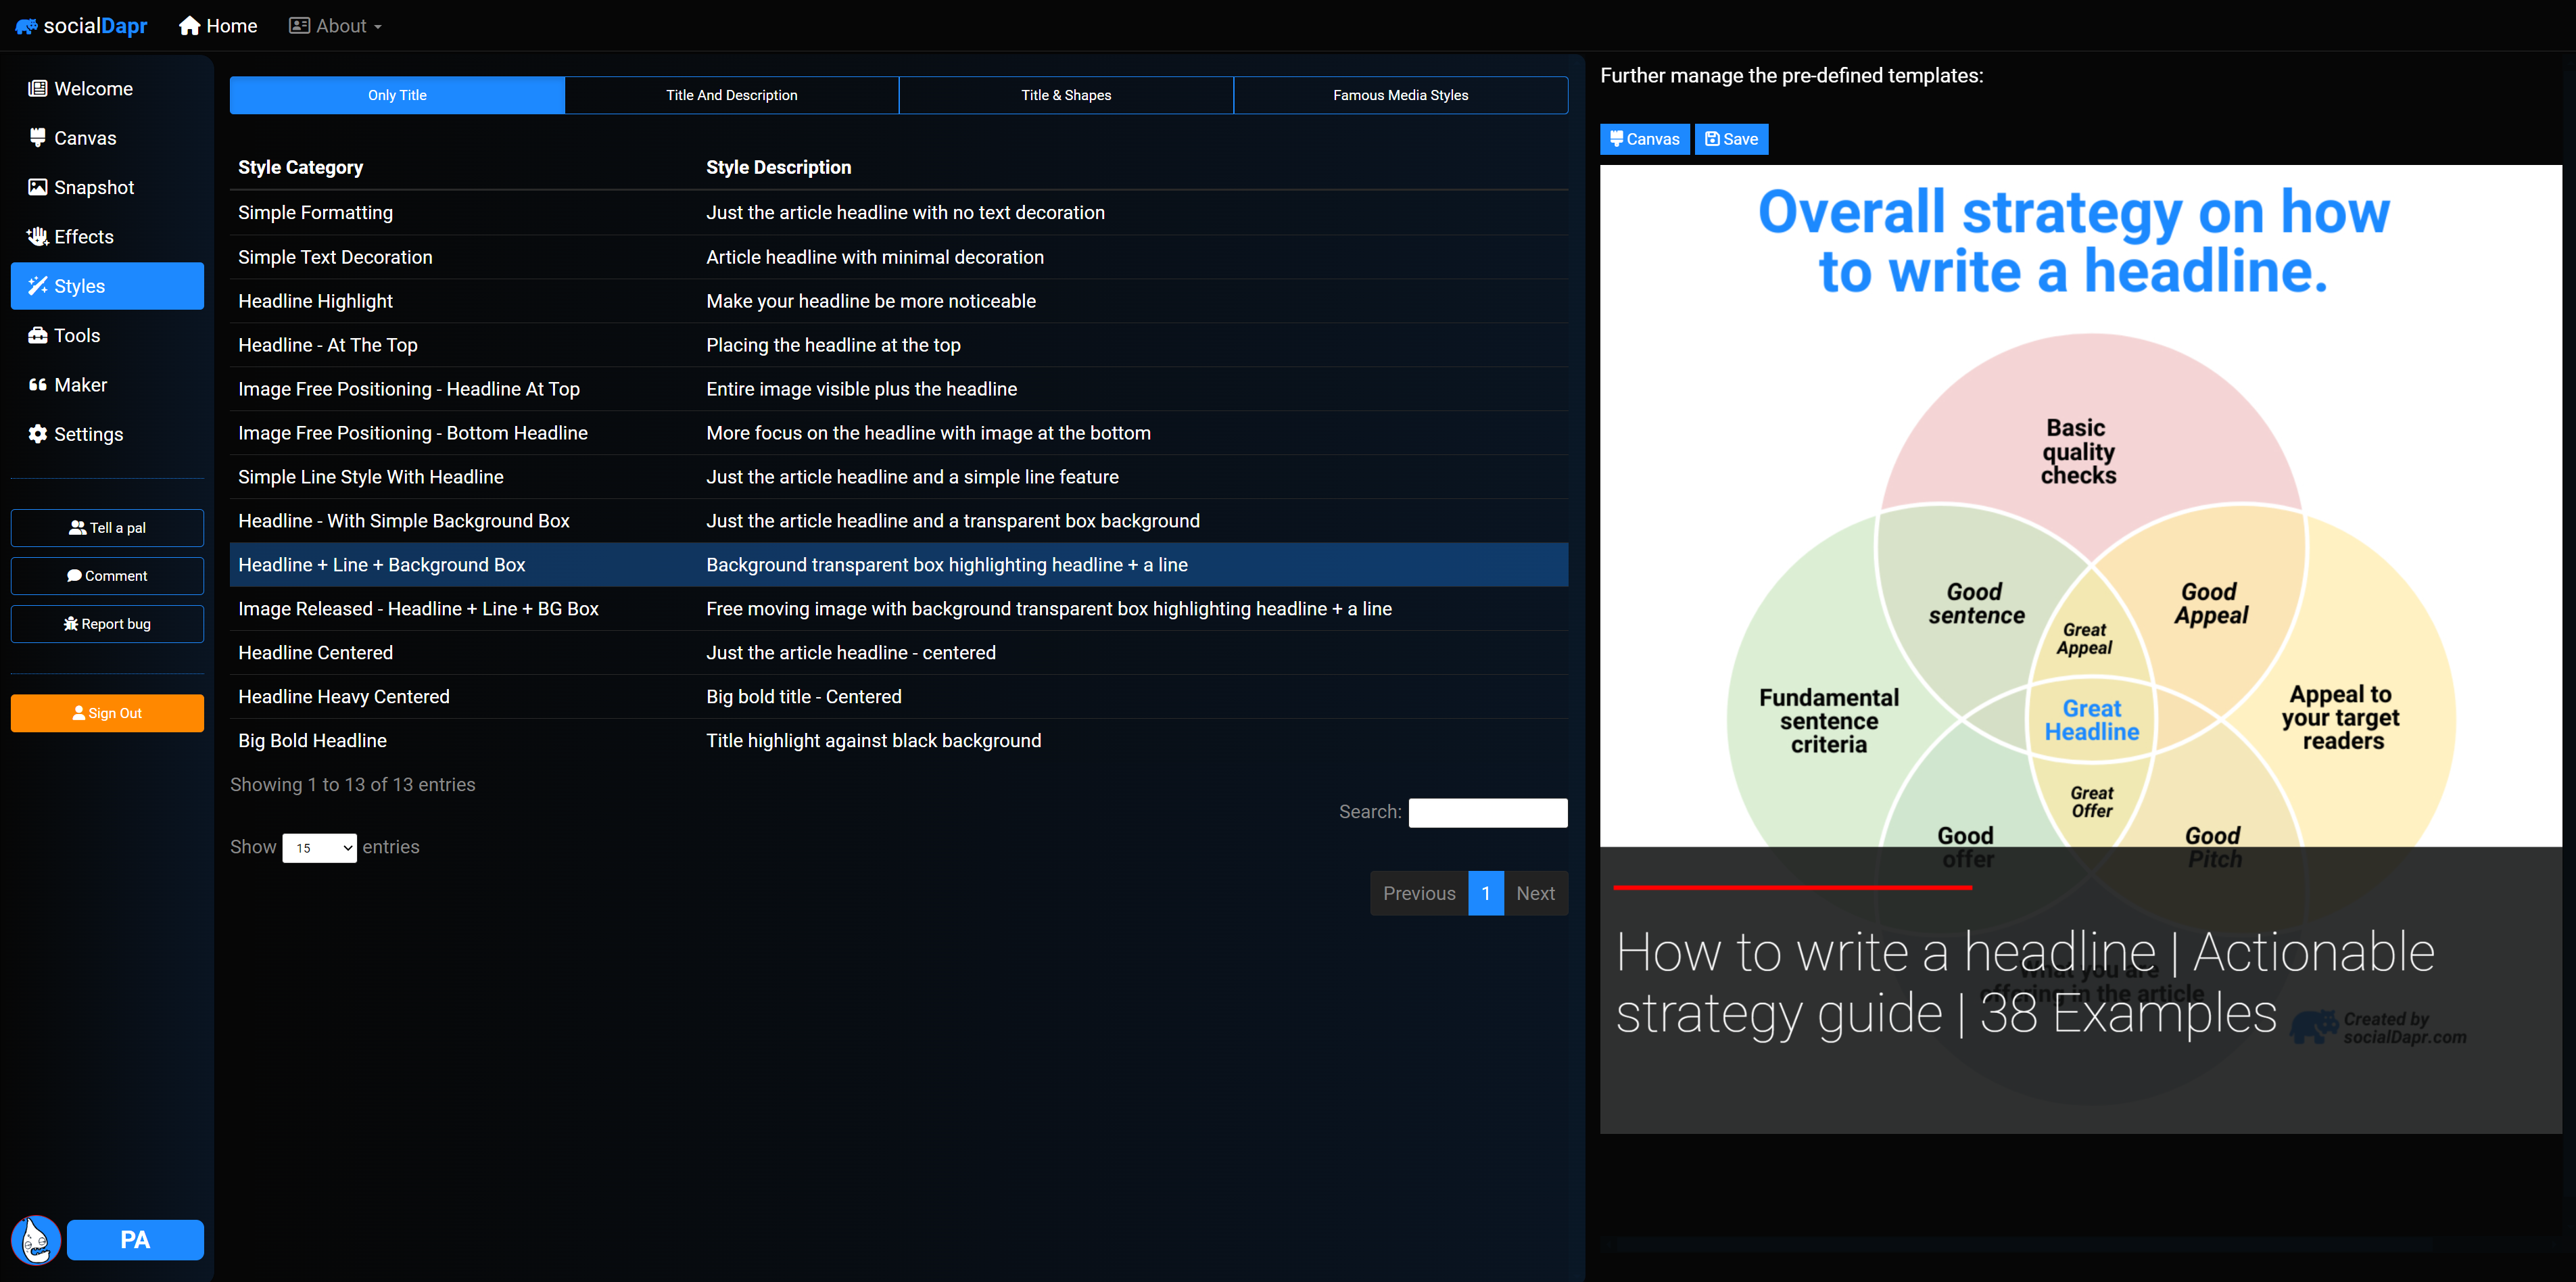The height and width of the screenshot is (1282, 2576).
Task: Click the Comment button
Action: point(107,576)
